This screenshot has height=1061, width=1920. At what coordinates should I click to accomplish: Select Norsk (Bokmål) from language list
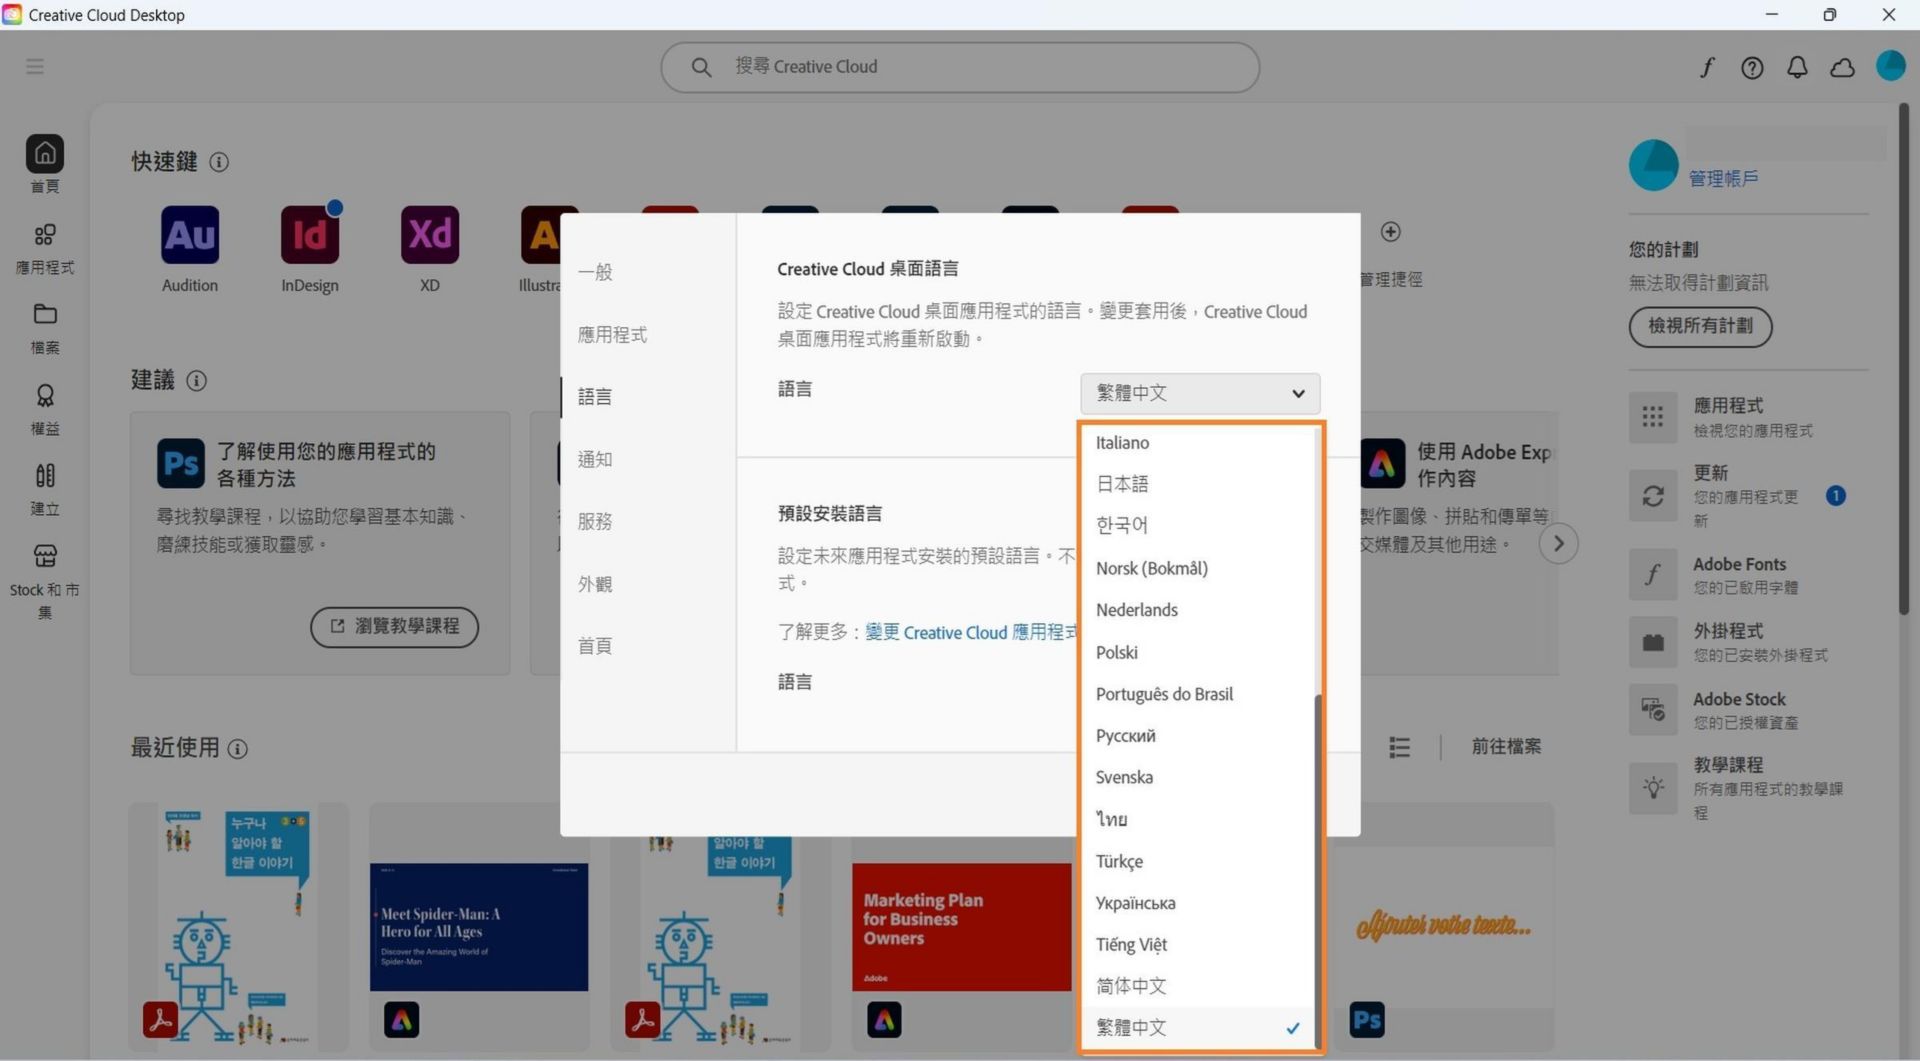click(x=1197, y=568)
